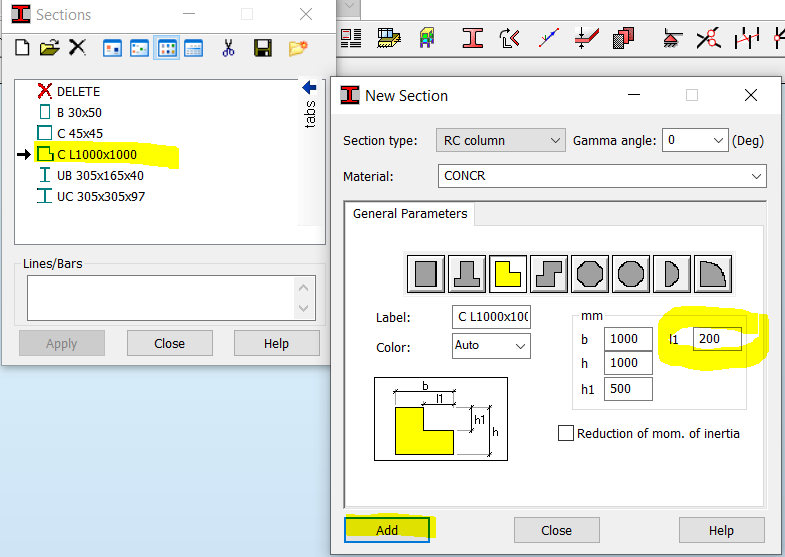Click the stacked copies icon in main toolbar
Image resolution: width=785 pixels, height=557 pixels.
tap(623, 38)
